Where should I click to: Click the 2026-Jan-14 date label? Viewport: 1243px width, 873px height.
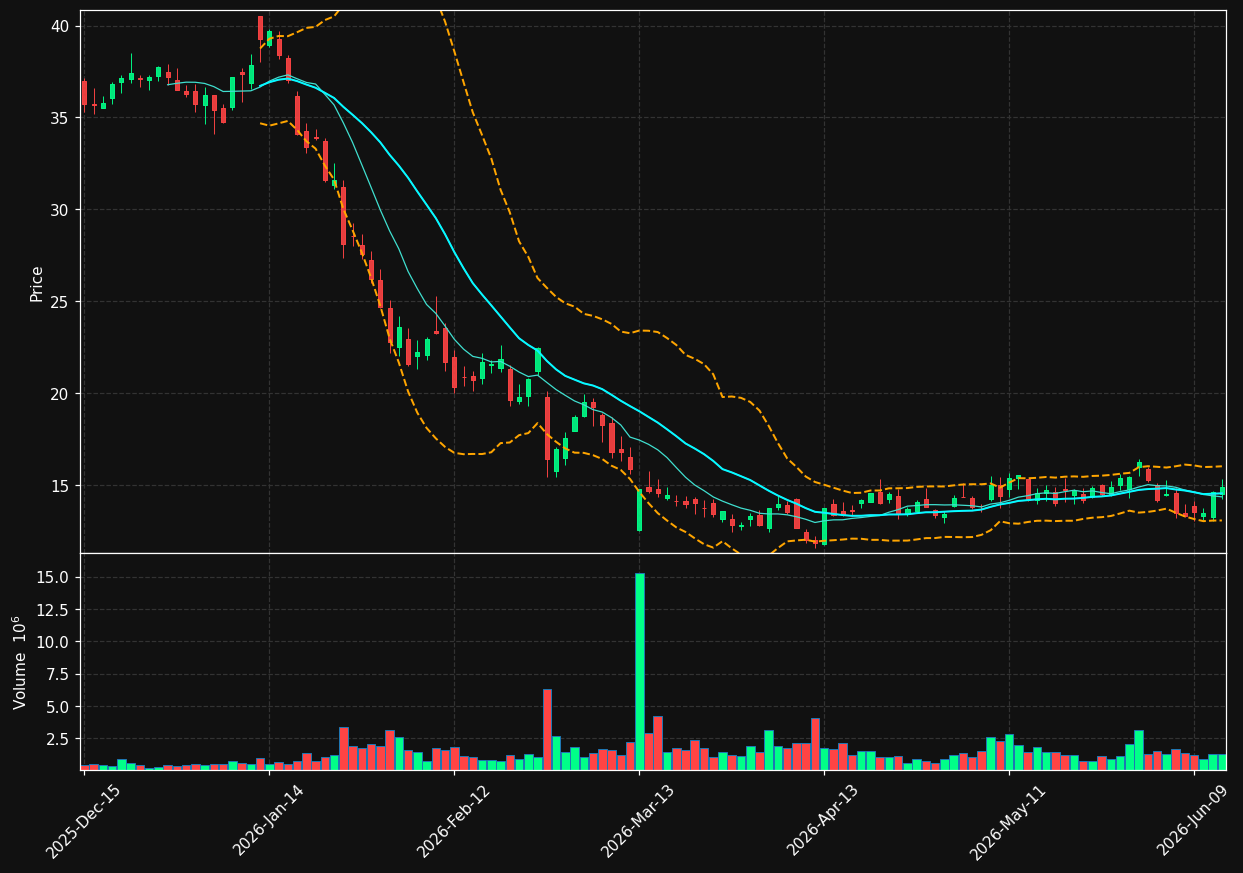[x=268, y=821]
